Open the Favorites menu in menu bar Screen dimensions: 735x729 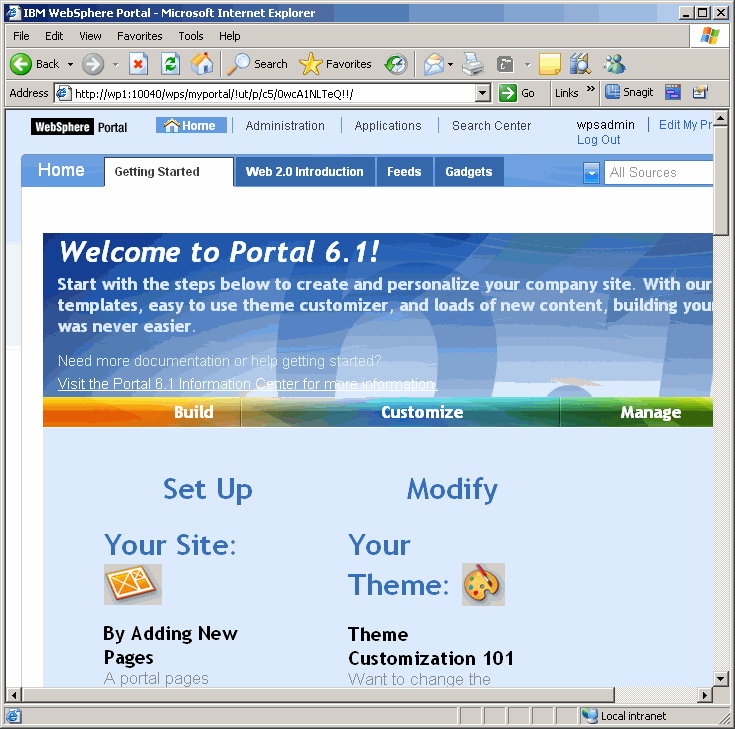tap(139, 36)
